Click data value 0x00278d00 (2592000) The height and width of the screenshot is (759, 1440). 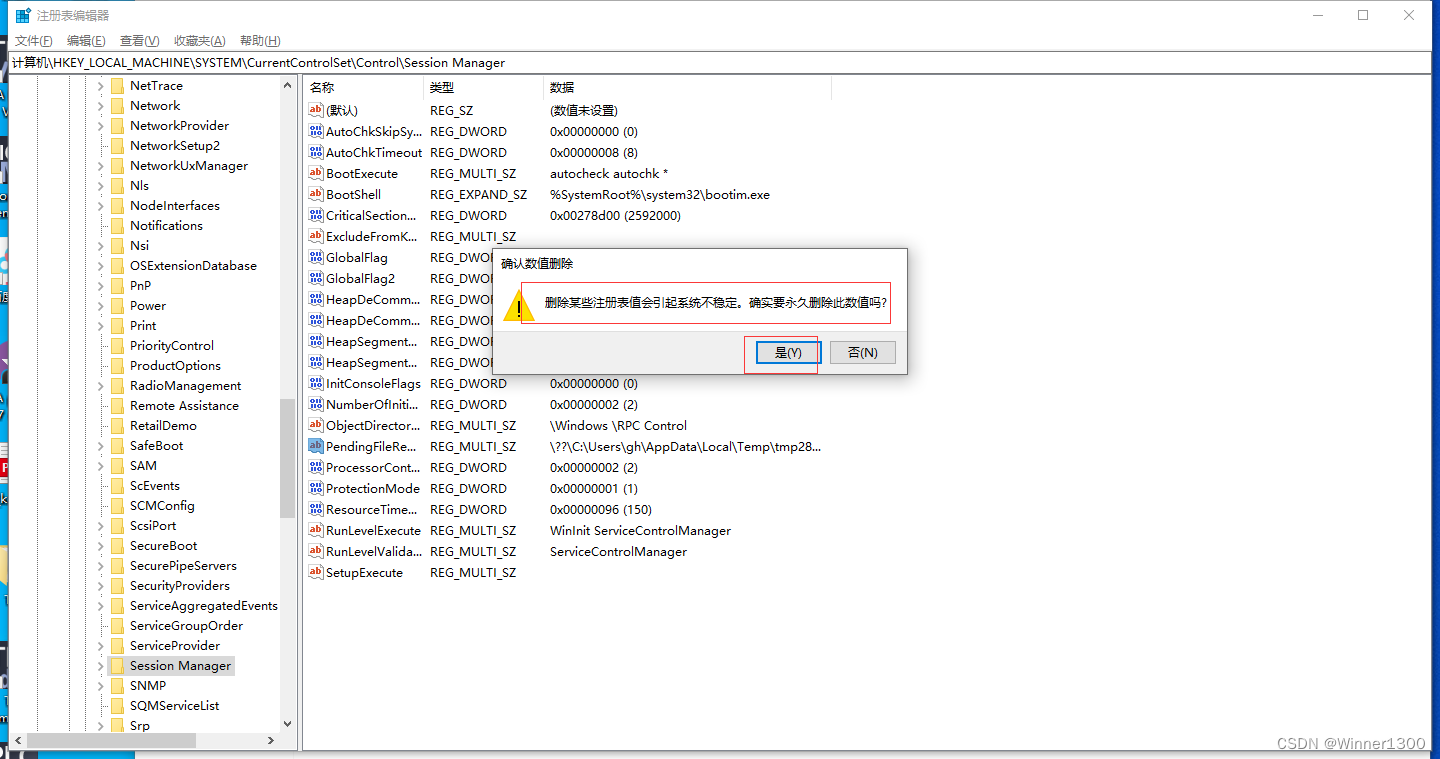615,215
